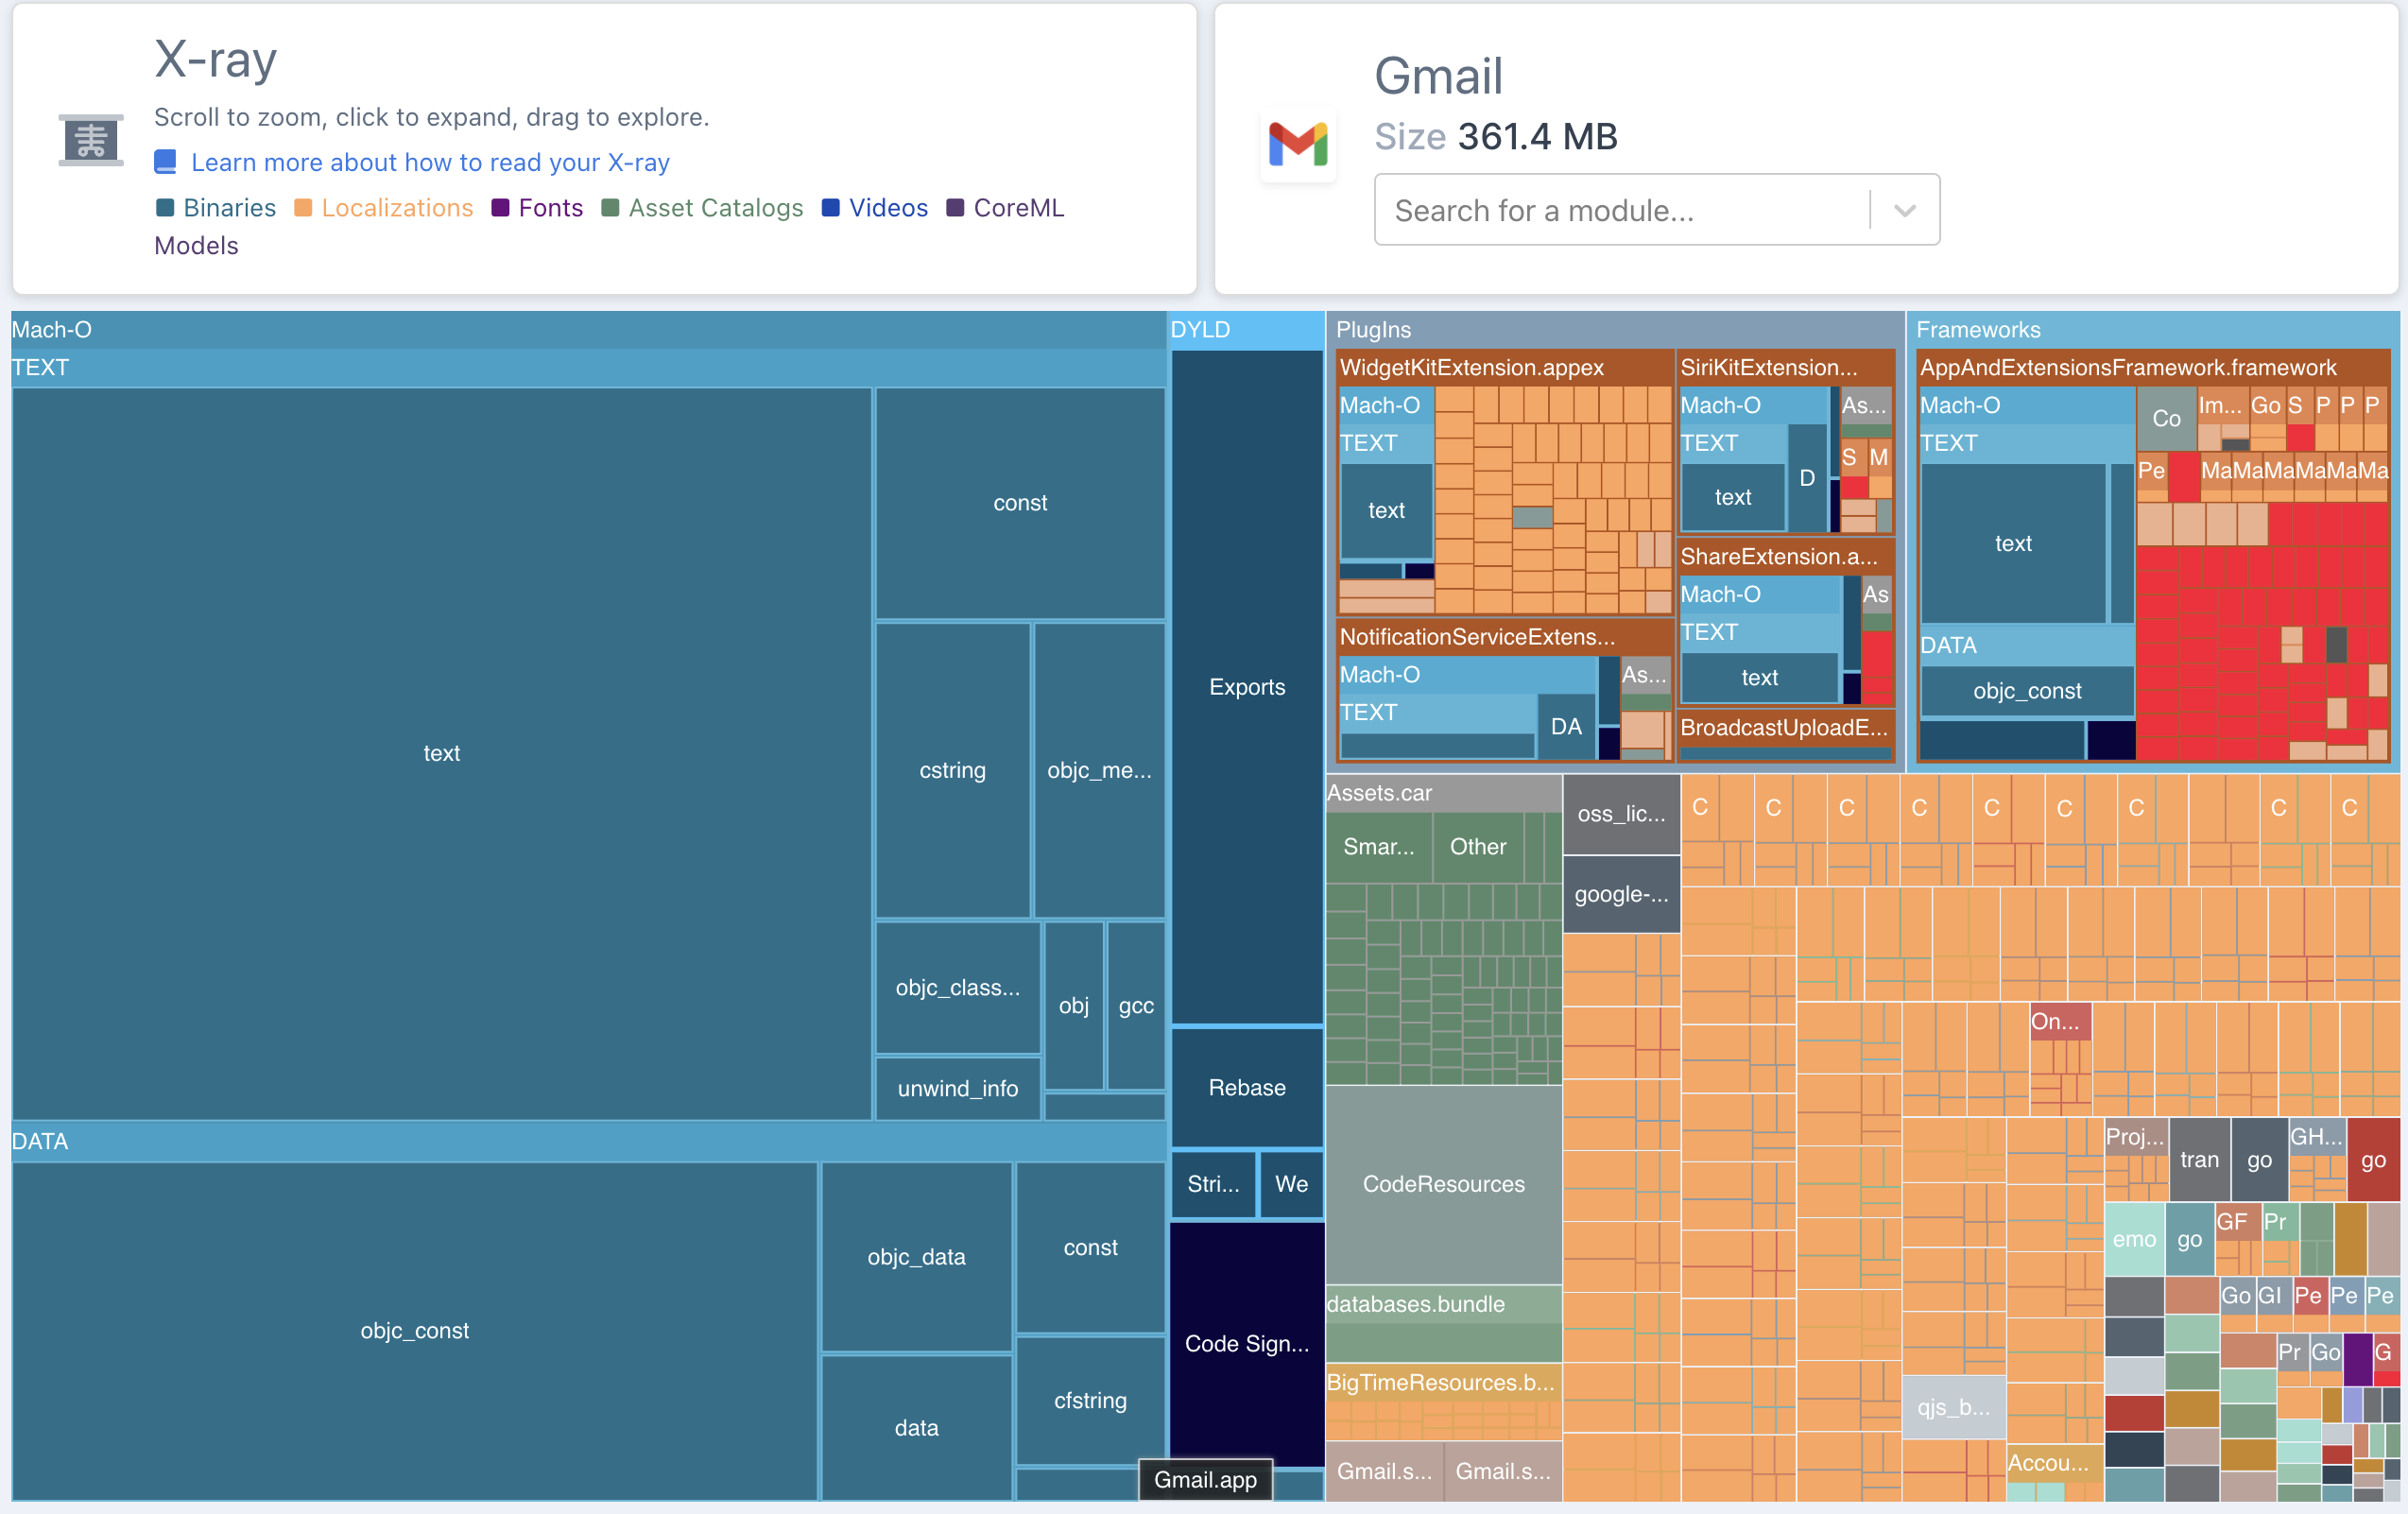Click the Gmail app logo icon
This screenshot has width=2408, height=1514.
1298,144
